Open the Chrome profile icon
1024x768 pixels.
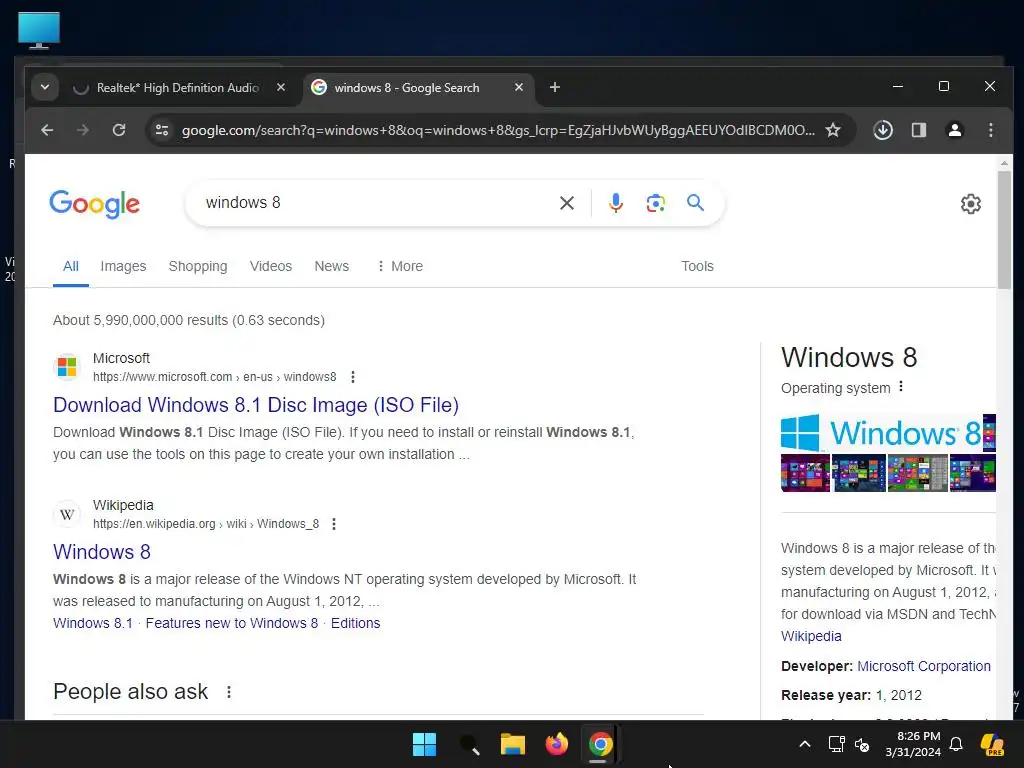tap(955, 130)
